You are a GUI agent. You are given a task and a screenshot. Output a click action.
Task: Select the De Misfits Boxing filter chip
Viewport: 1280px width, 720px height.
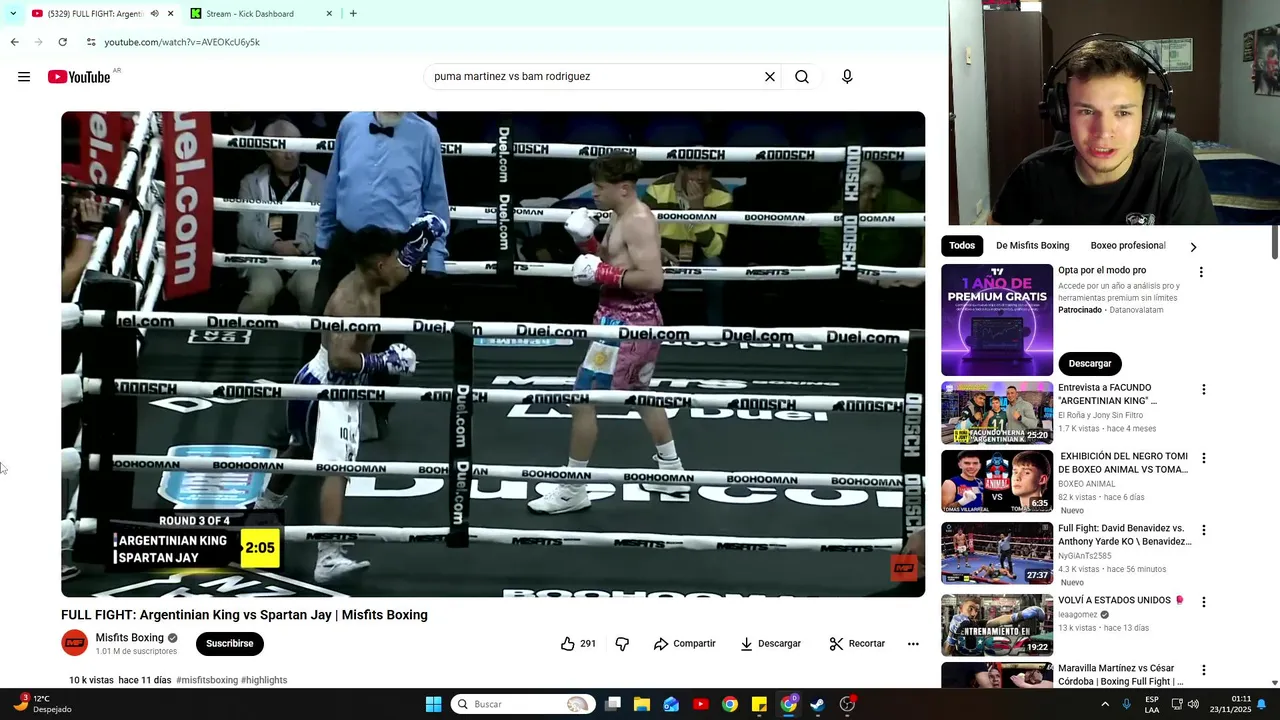pos(1032,246)
